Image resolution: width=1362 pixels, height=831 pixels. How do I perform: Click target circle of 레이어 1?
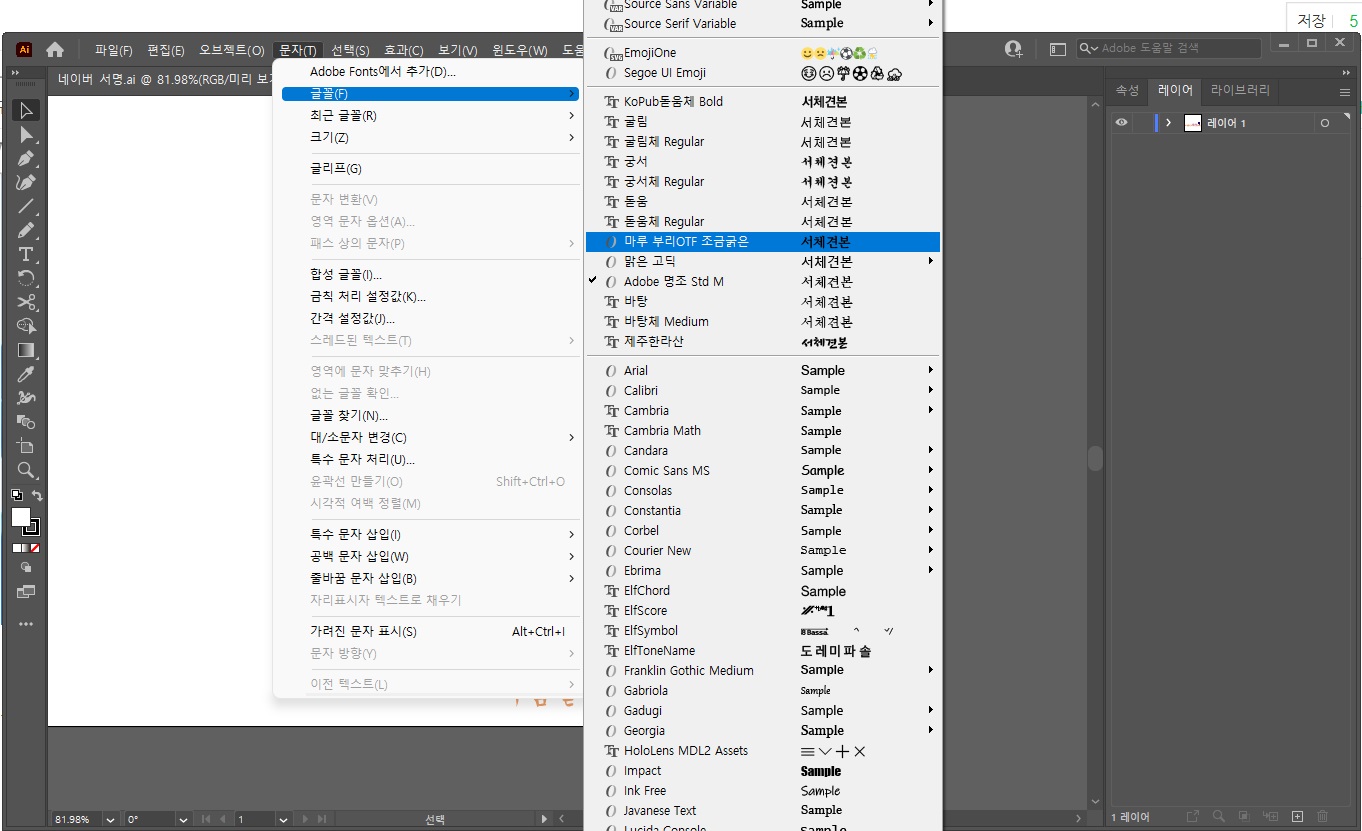1325,123
